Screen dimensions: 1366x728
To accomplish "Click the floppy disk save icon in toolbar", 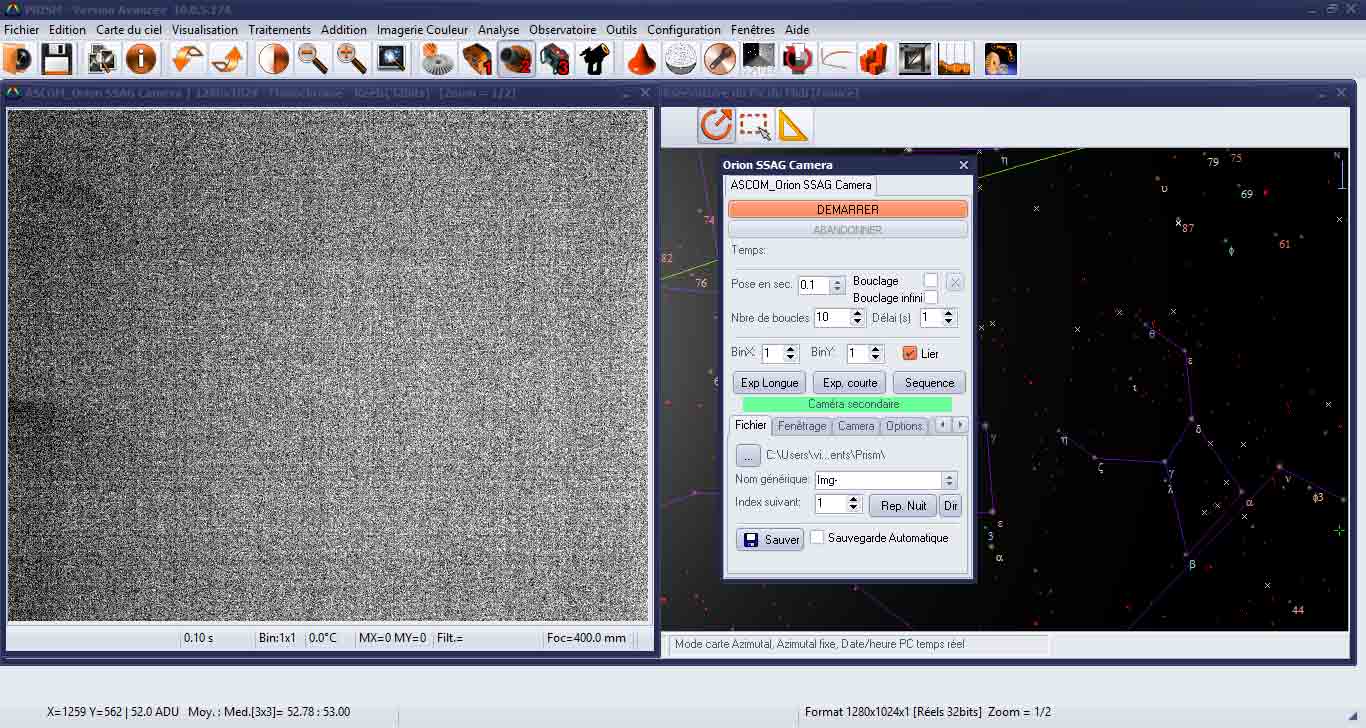I will (x=56, y=60).
